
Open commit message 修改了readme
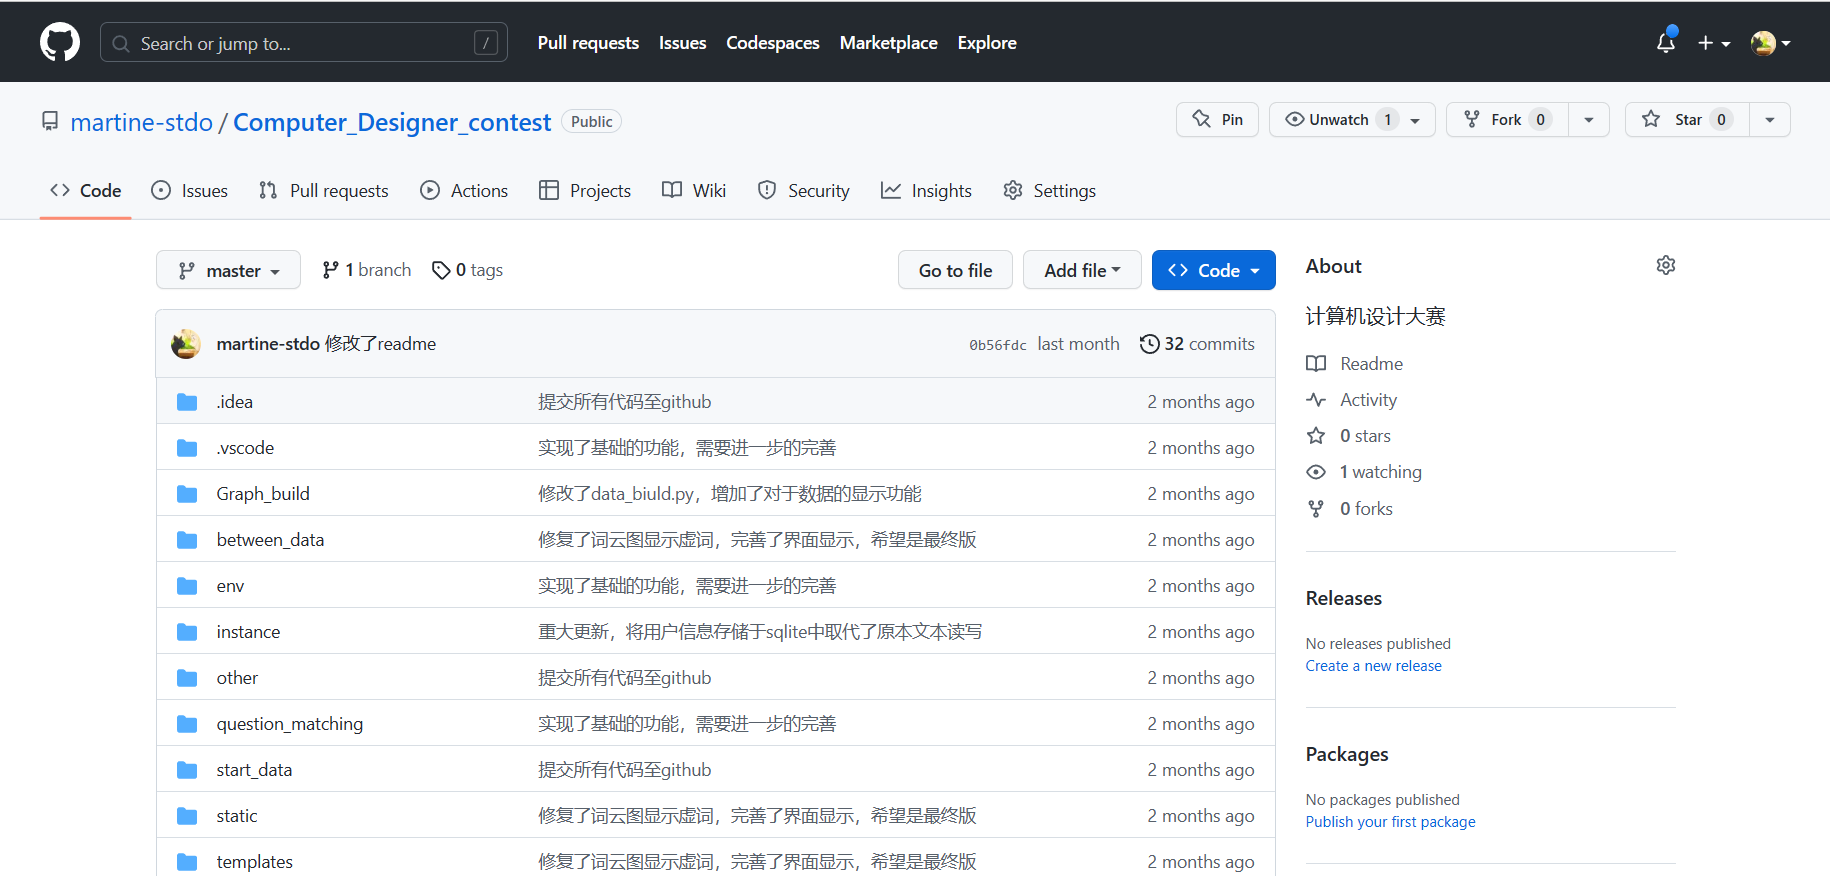(x=380, y=344)
